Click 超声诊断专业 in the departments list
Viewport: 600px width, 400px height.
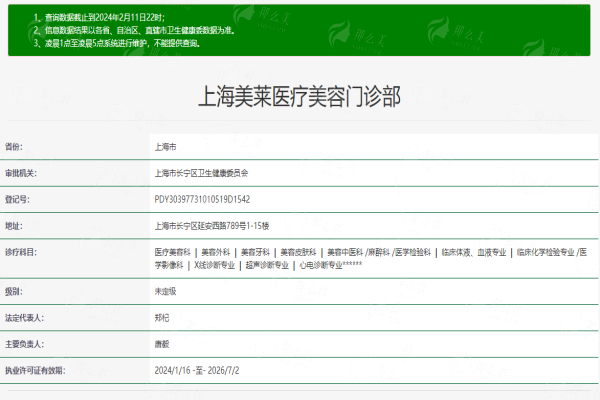267,265
